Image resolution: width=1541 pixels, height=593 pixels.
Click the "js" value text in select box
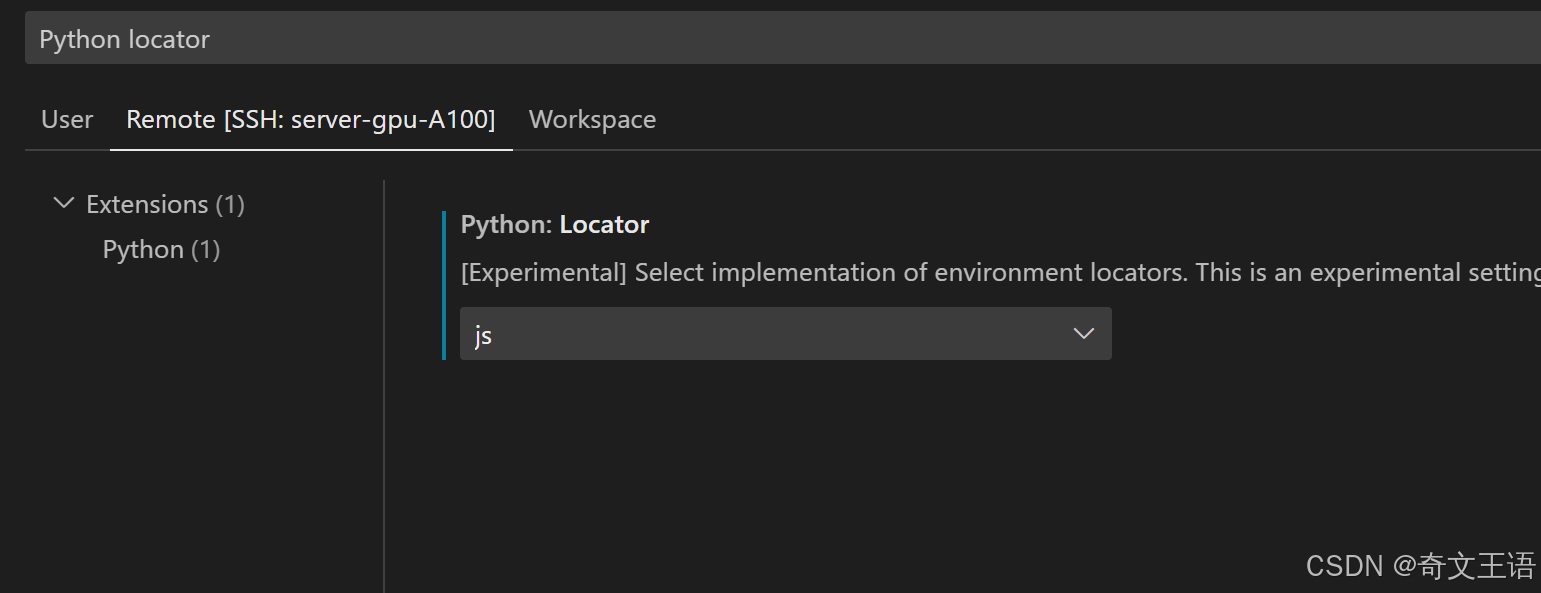(483, 335)
